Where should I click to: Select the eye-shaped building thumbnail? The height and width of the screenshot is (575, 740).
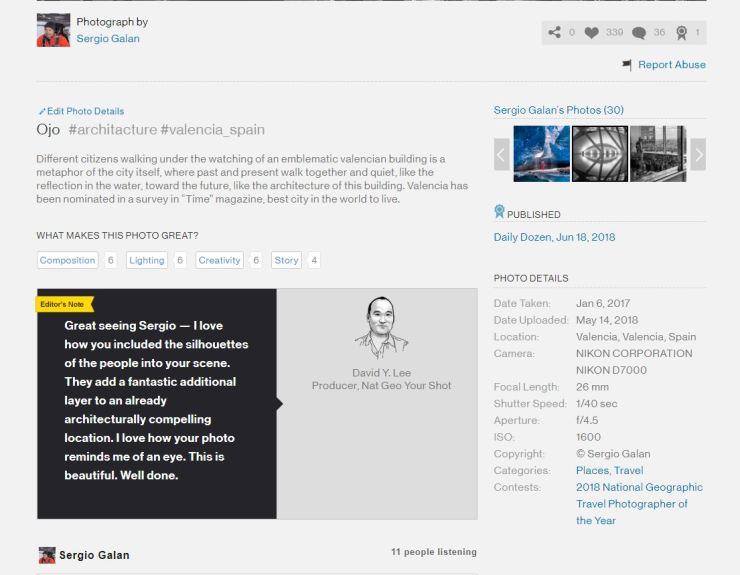pyautogui.click(x=600, y=154)
